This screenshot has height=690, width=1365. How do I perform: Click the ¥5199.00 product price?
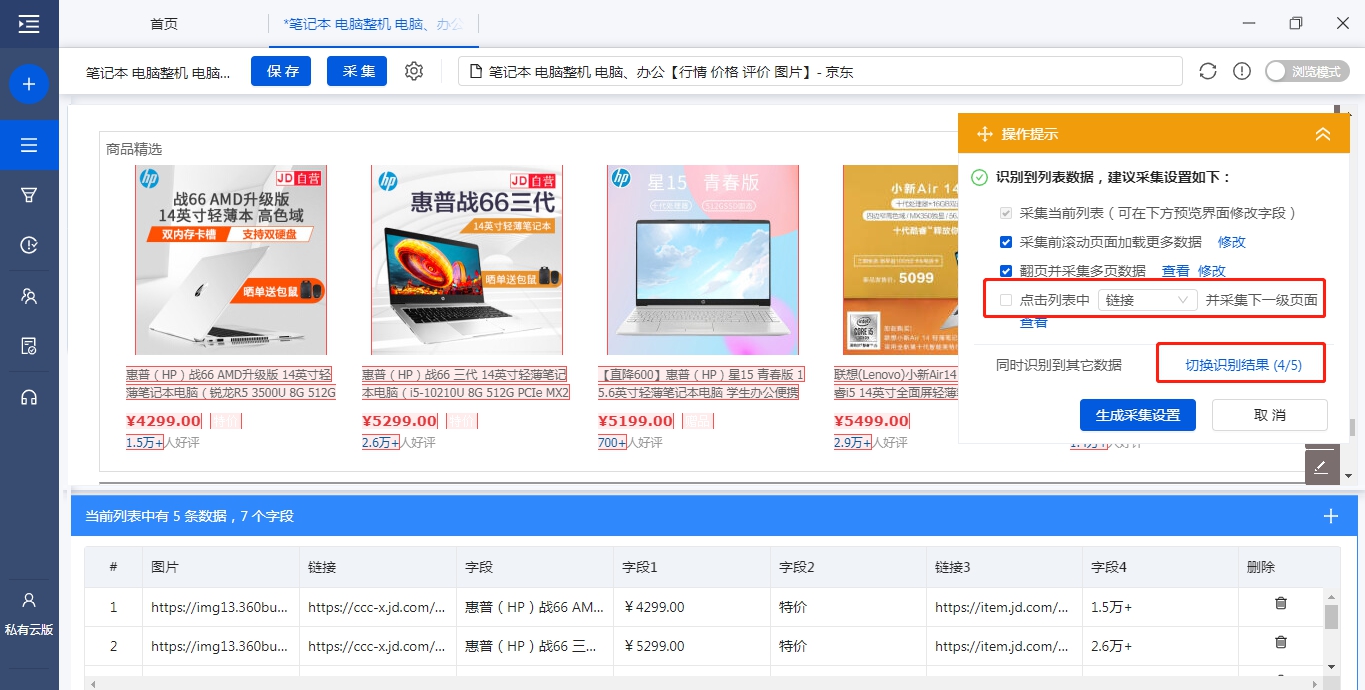pos(636,421)
